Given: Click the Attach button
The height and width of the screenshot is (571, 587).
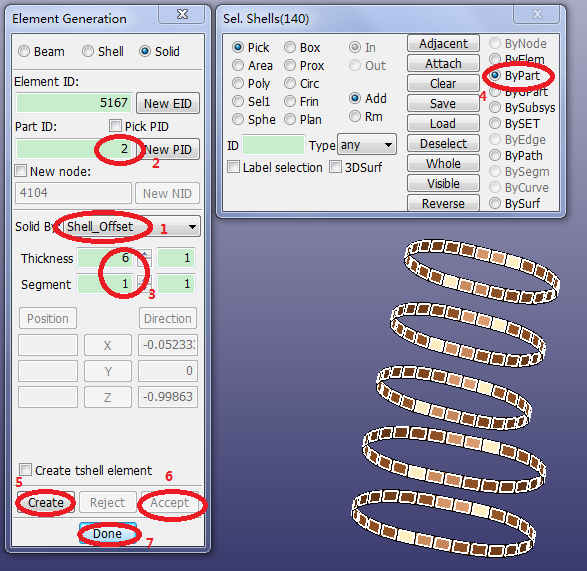Looking at the screenshot, I should [443, 63].
